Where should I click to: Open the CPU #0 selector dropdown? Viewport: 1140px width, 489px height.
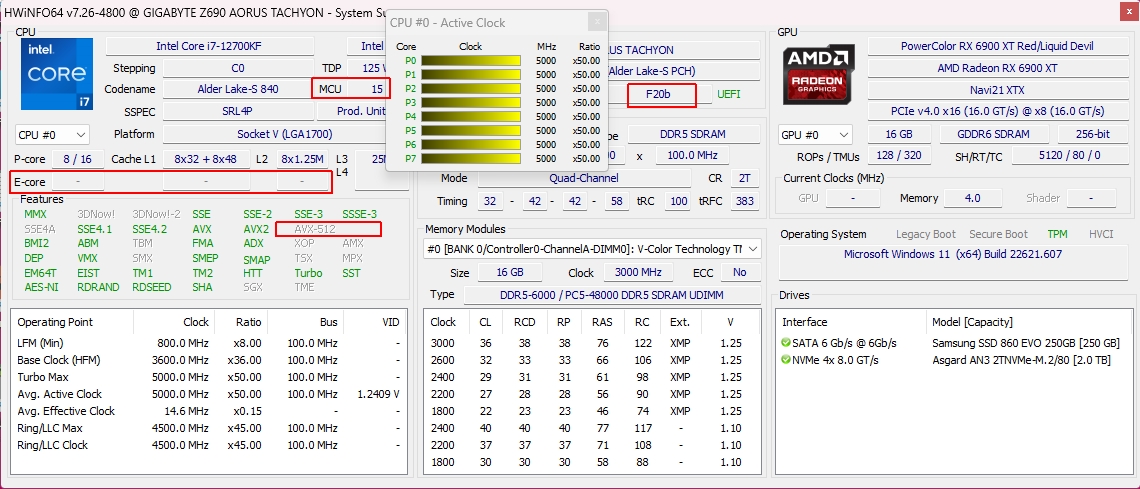(52, 135)
